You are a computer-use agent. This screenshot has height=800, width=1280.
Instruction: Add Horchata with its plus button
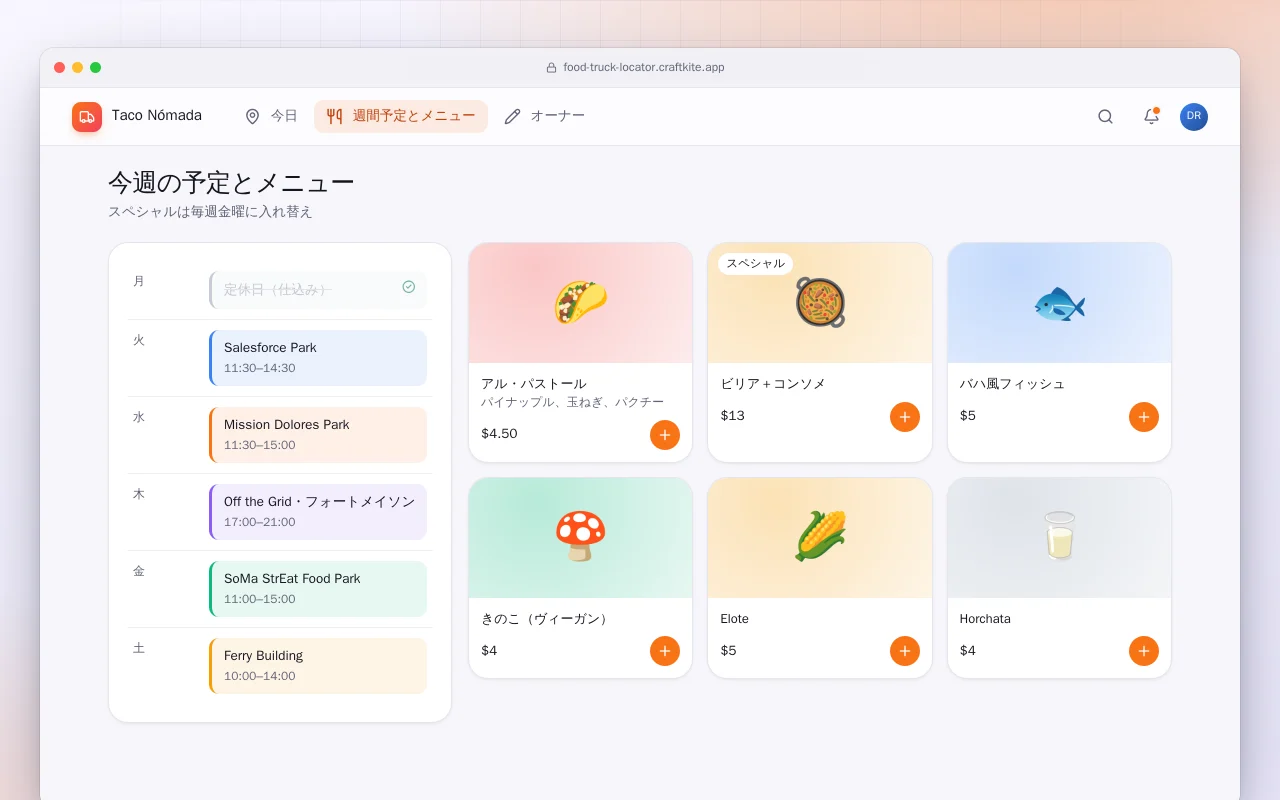click(1144, 651)
